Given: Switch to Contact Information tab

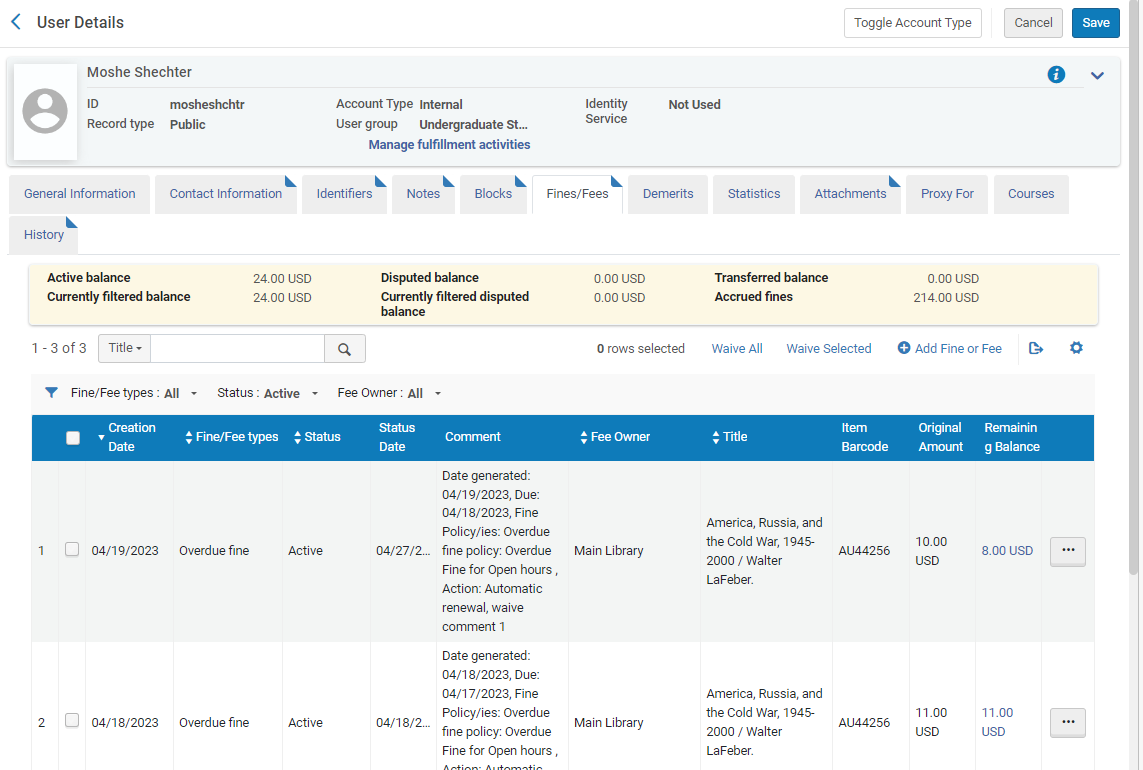Looking at the screenshot, I should coord(226,194).
